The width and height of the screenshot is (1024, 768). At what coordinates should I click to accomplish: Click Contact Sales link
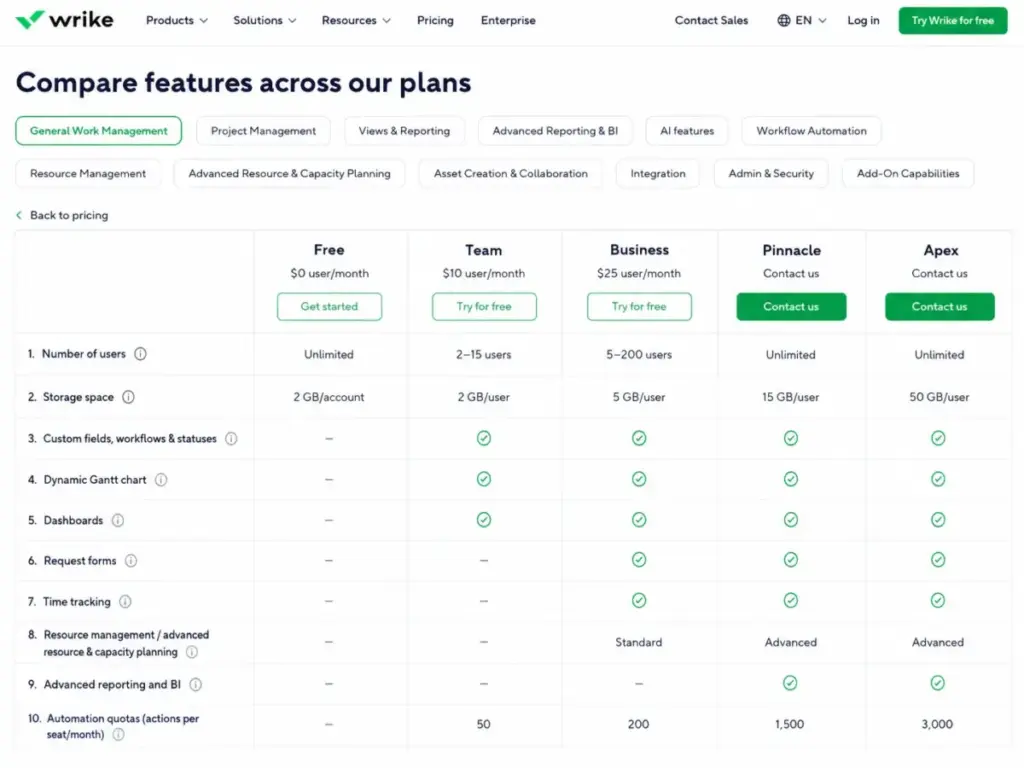[x=711, y=20]
